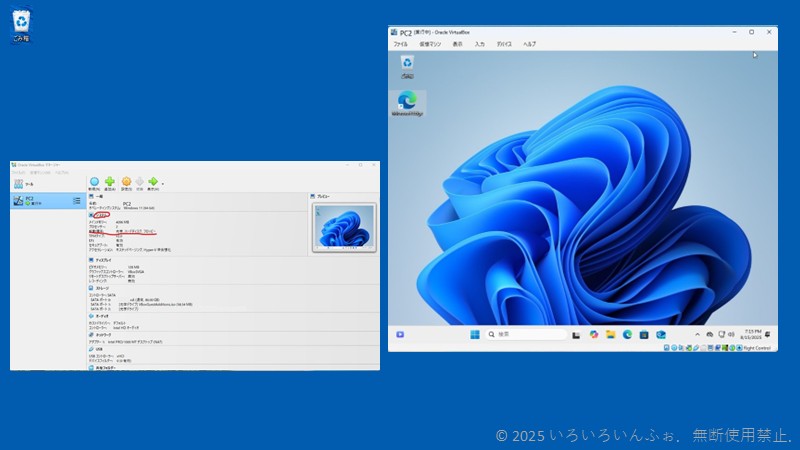Select the PC2 virtual machine in Manager list
Viewport: 800px width, 450px height.
coord(48,201)
